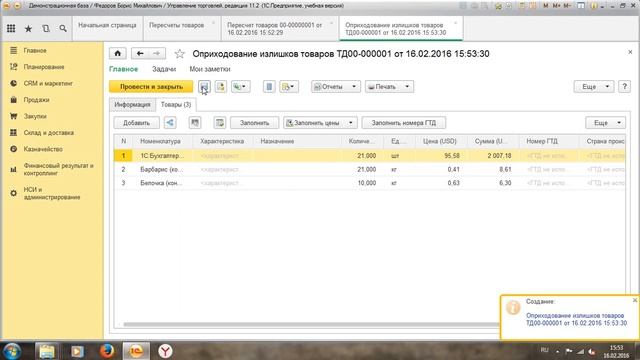
Task: Open the Продажи section
Action: click(36, 100)
